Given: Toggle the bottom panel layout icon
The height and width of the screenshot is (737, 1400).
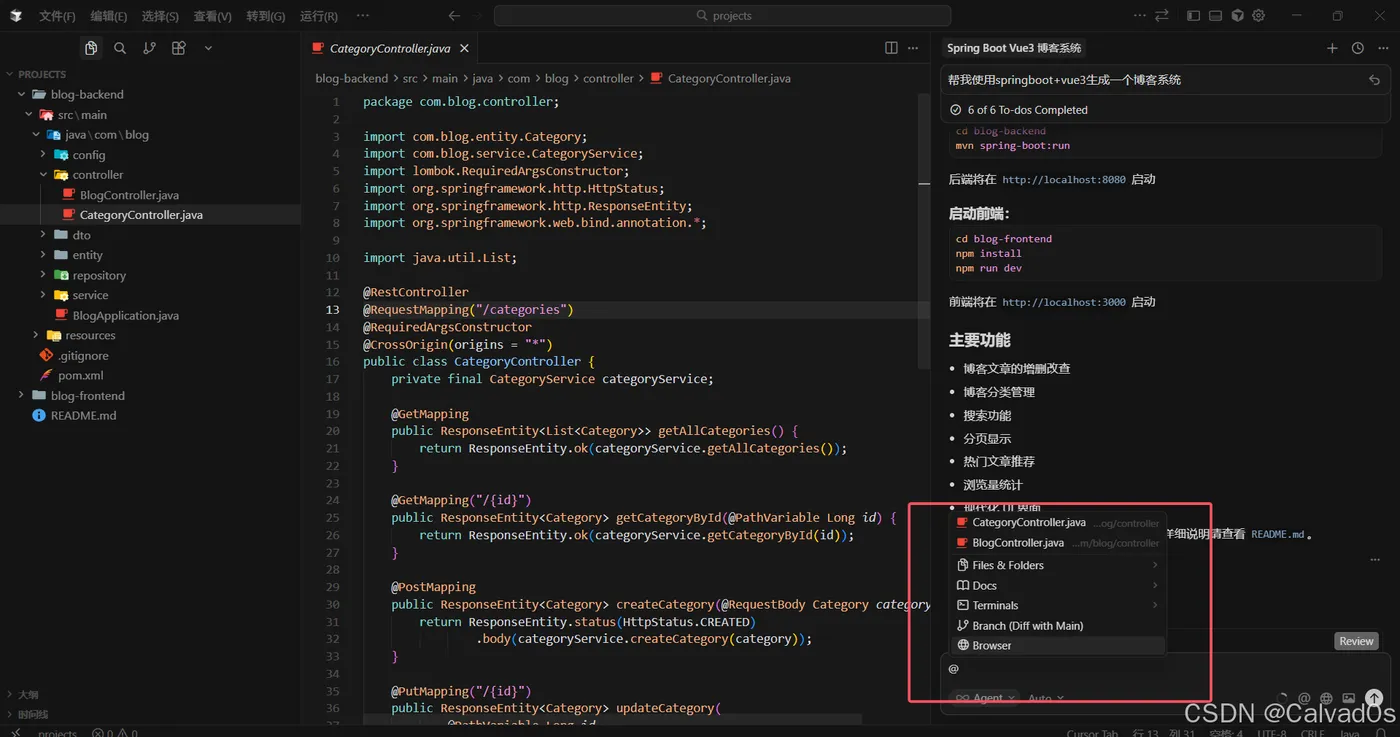Looking at the screenshot, I should (1215, 16).
